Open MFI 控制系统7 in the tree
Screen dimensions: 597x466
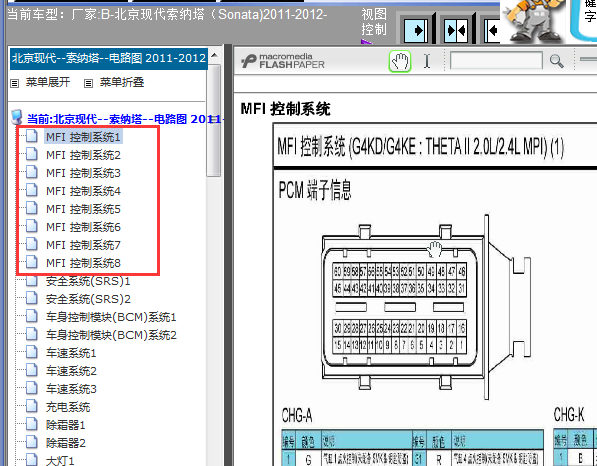click(83, 245)
